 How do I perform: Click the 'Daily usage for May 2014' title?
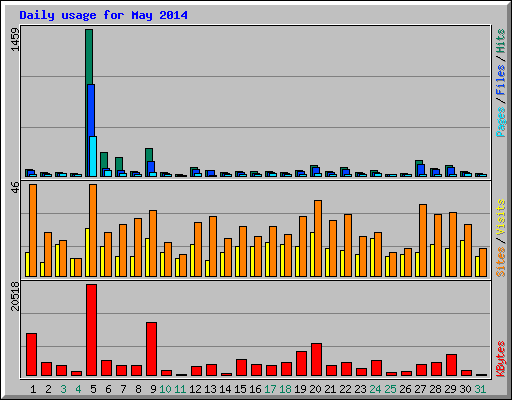click(x=103, y=15)
